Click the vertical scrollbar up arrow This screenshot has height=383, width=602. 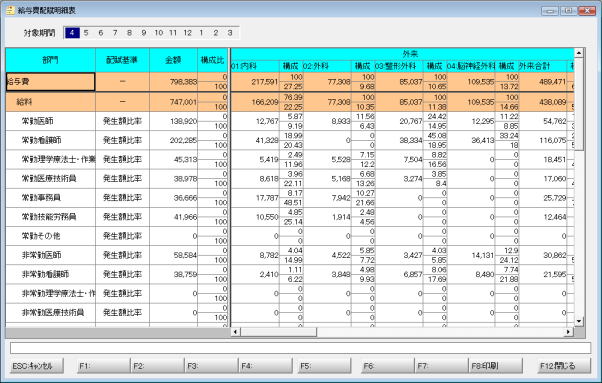coord(579,52)
